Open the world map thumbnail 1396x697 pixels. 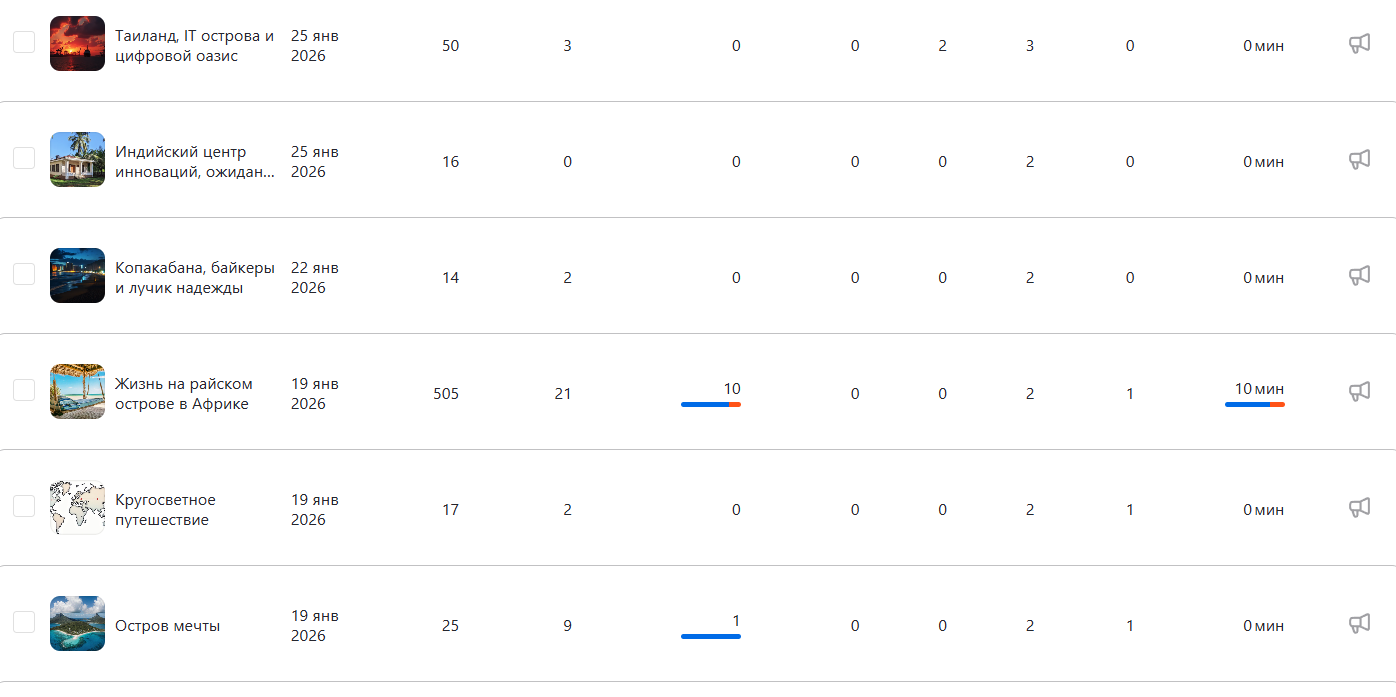coord(77,508)
